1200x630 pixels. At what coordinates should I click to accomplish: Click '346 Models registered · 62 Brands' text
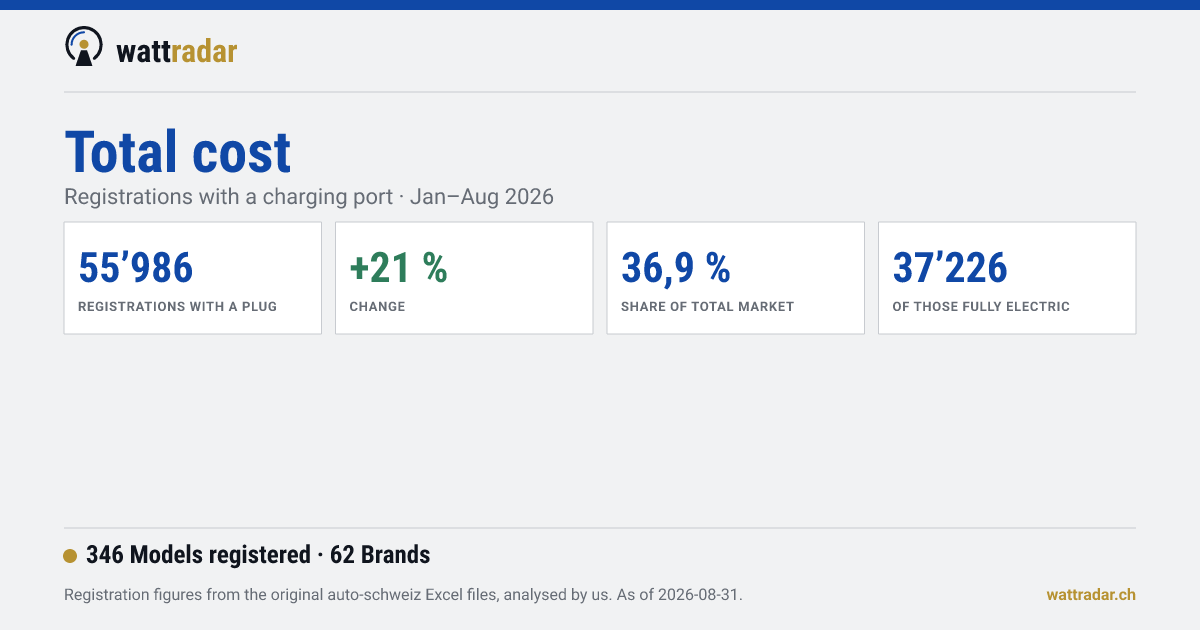258,555
